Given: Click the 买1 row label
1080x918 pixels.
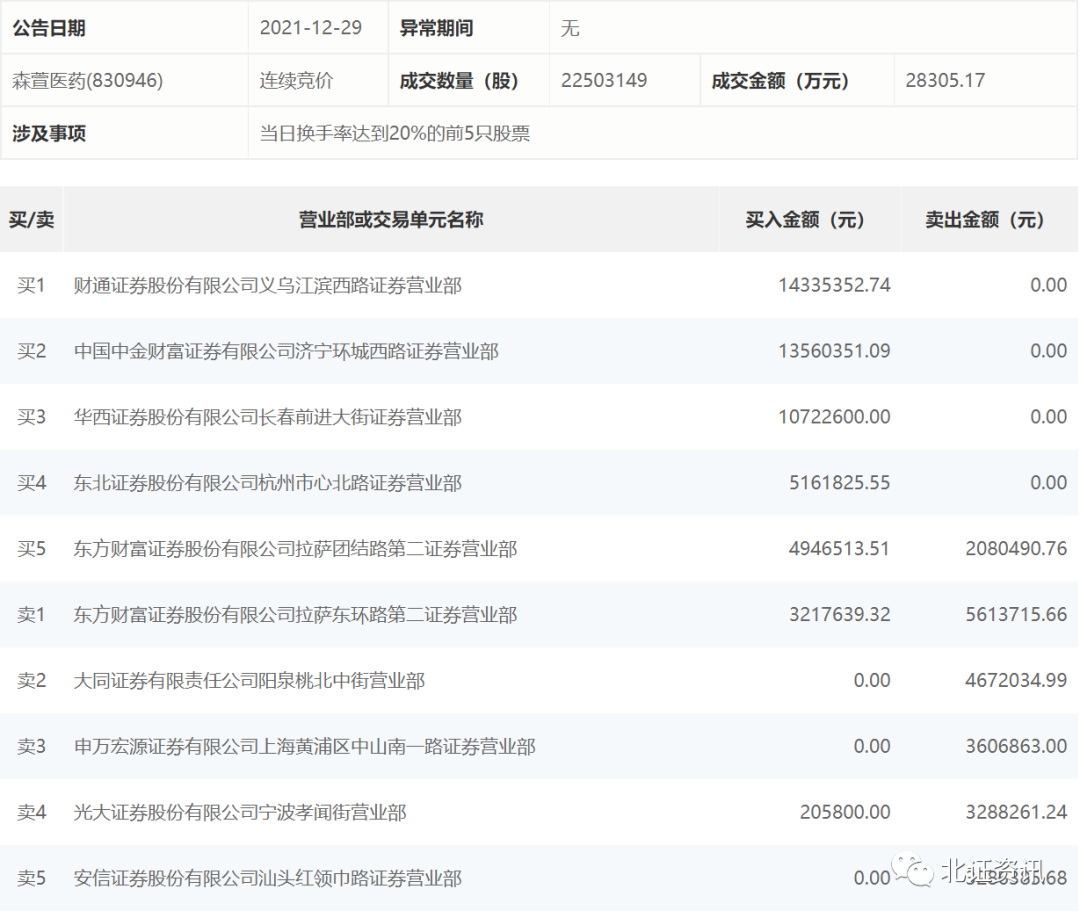Looking at the screenshot, I should point(32,285).
